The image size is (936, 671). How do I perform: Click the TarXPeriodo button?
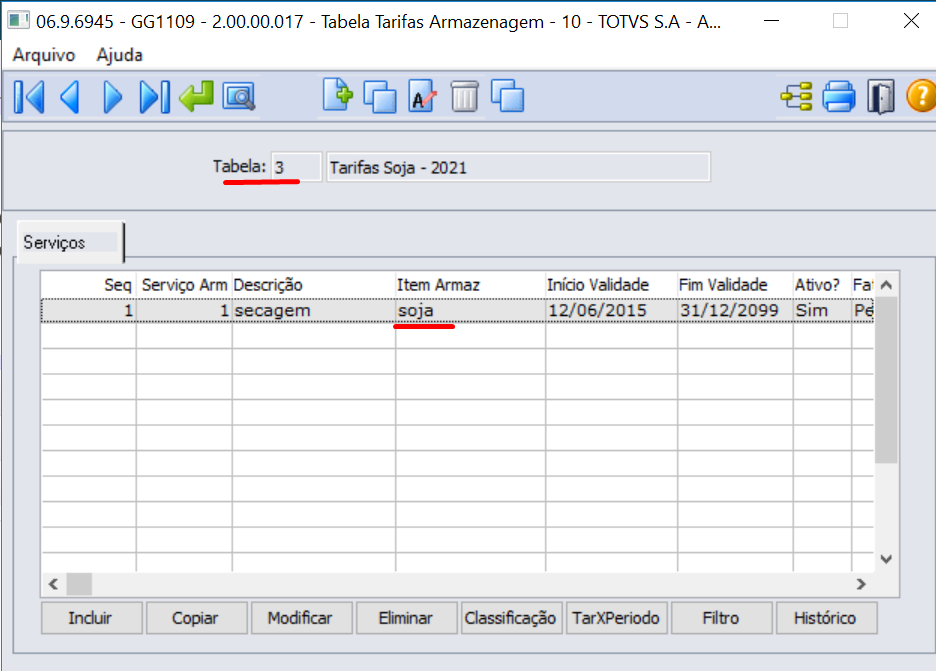(x=617, y=618)
